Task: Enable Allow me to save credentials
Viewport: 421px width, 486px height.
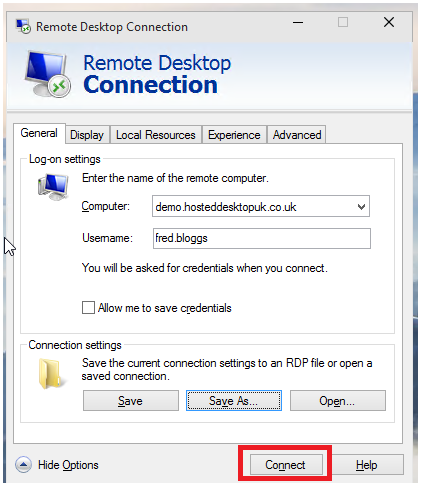Action: point(88,307)
